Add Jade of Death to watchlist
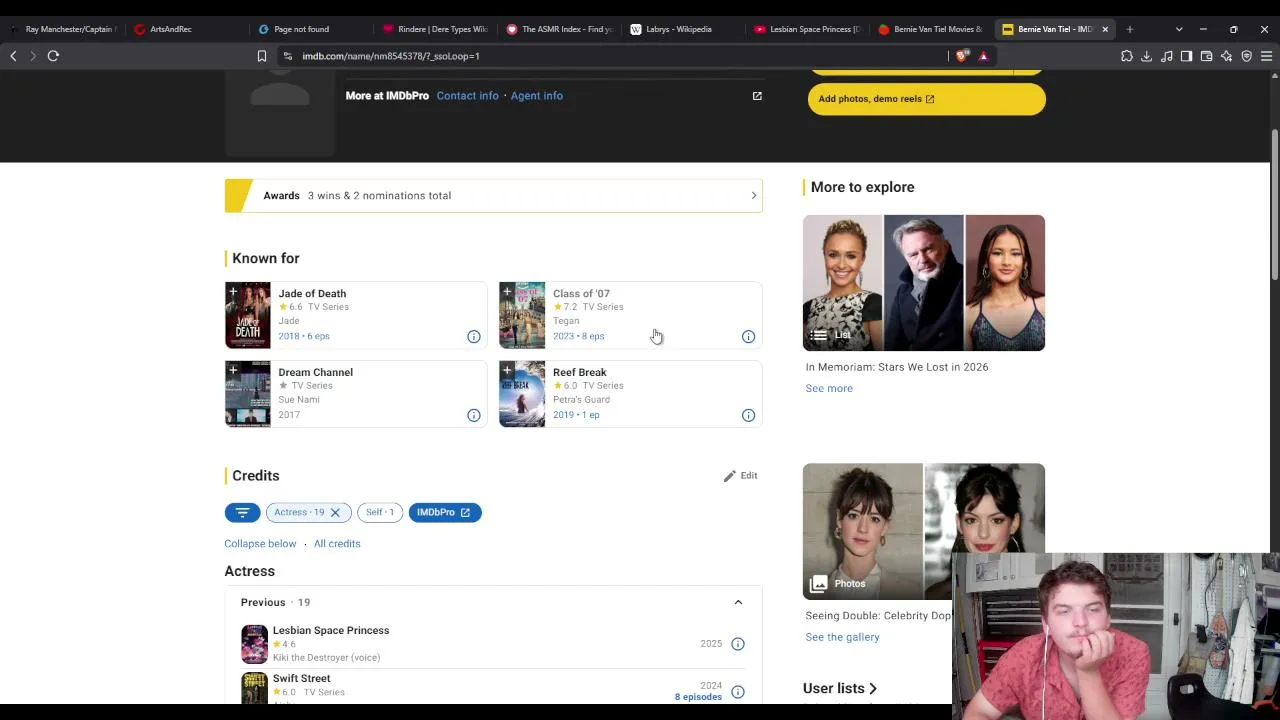This screenshot has height=720, width=1280. pos(233,292)
